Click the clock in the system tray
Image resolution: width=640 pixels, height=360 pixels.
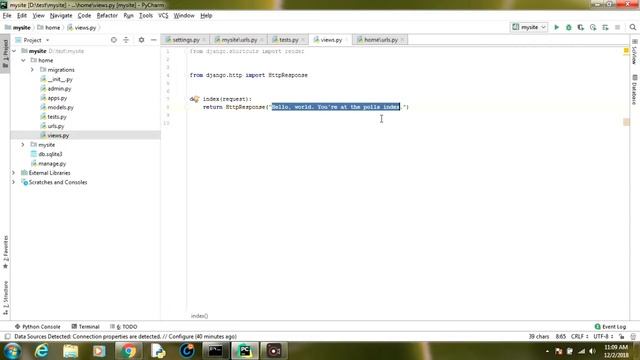[616, 351]
